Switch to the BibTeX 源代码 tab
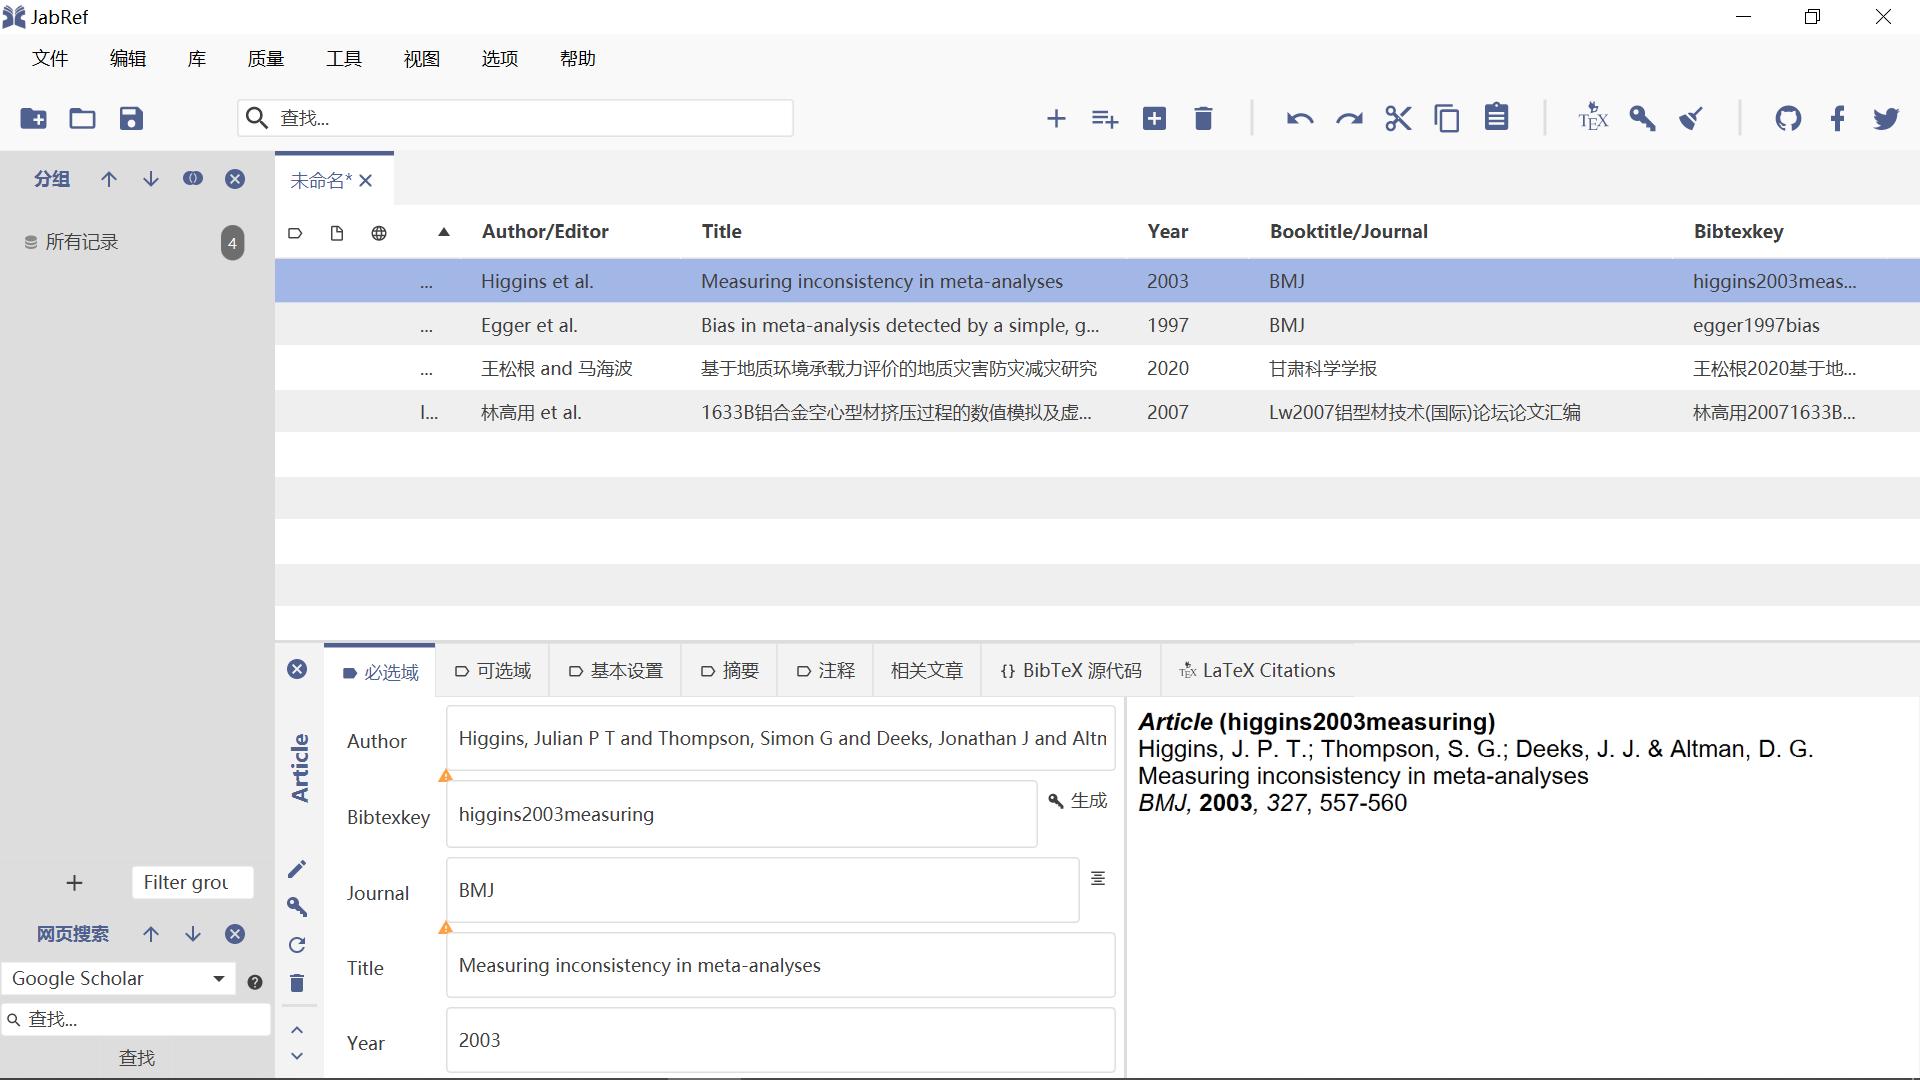This screenshot has width=1920, height=1080. pyautogui.click(x=1071, y=671)
